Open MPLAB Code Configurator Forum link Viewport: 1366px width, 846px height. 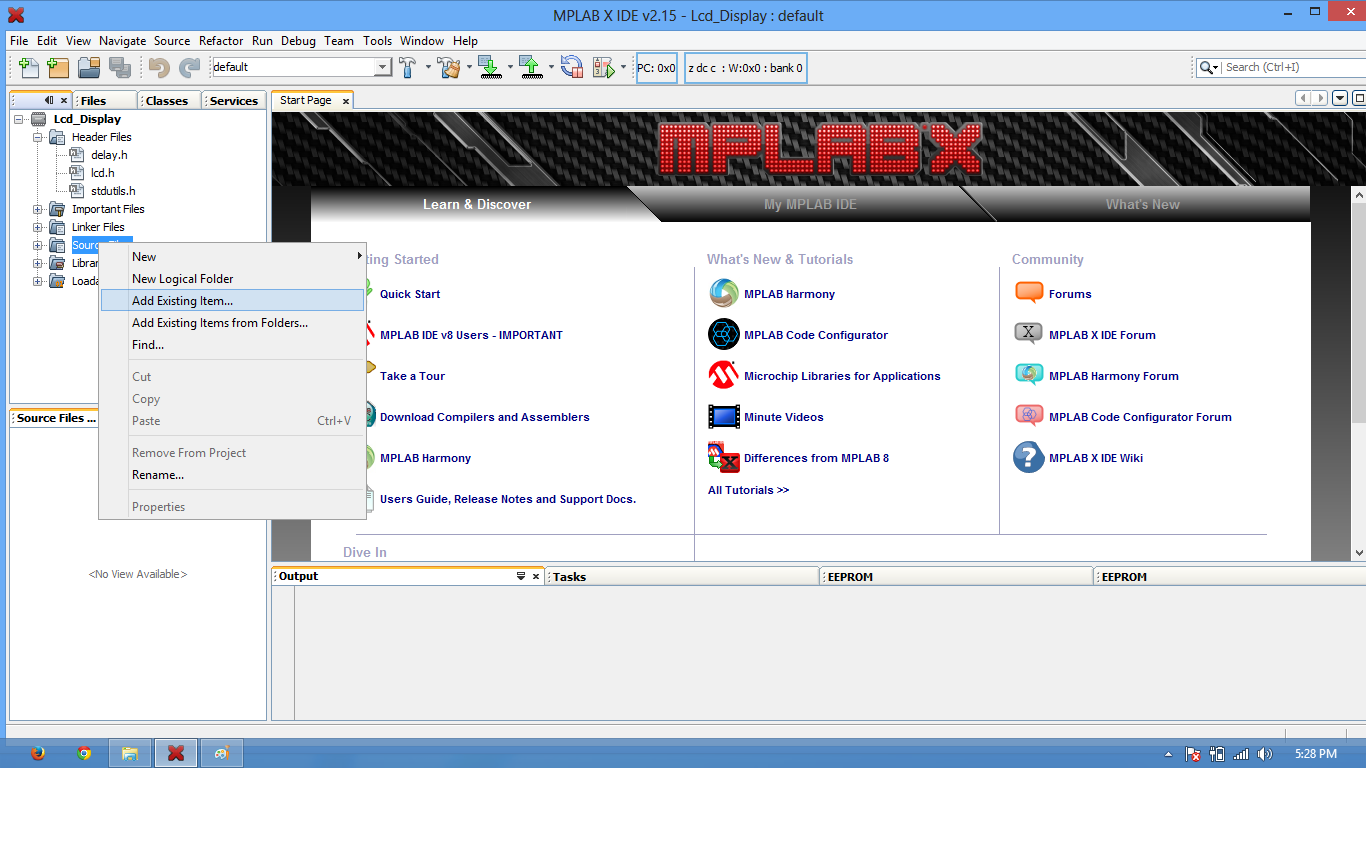(x=1140, y=417)
